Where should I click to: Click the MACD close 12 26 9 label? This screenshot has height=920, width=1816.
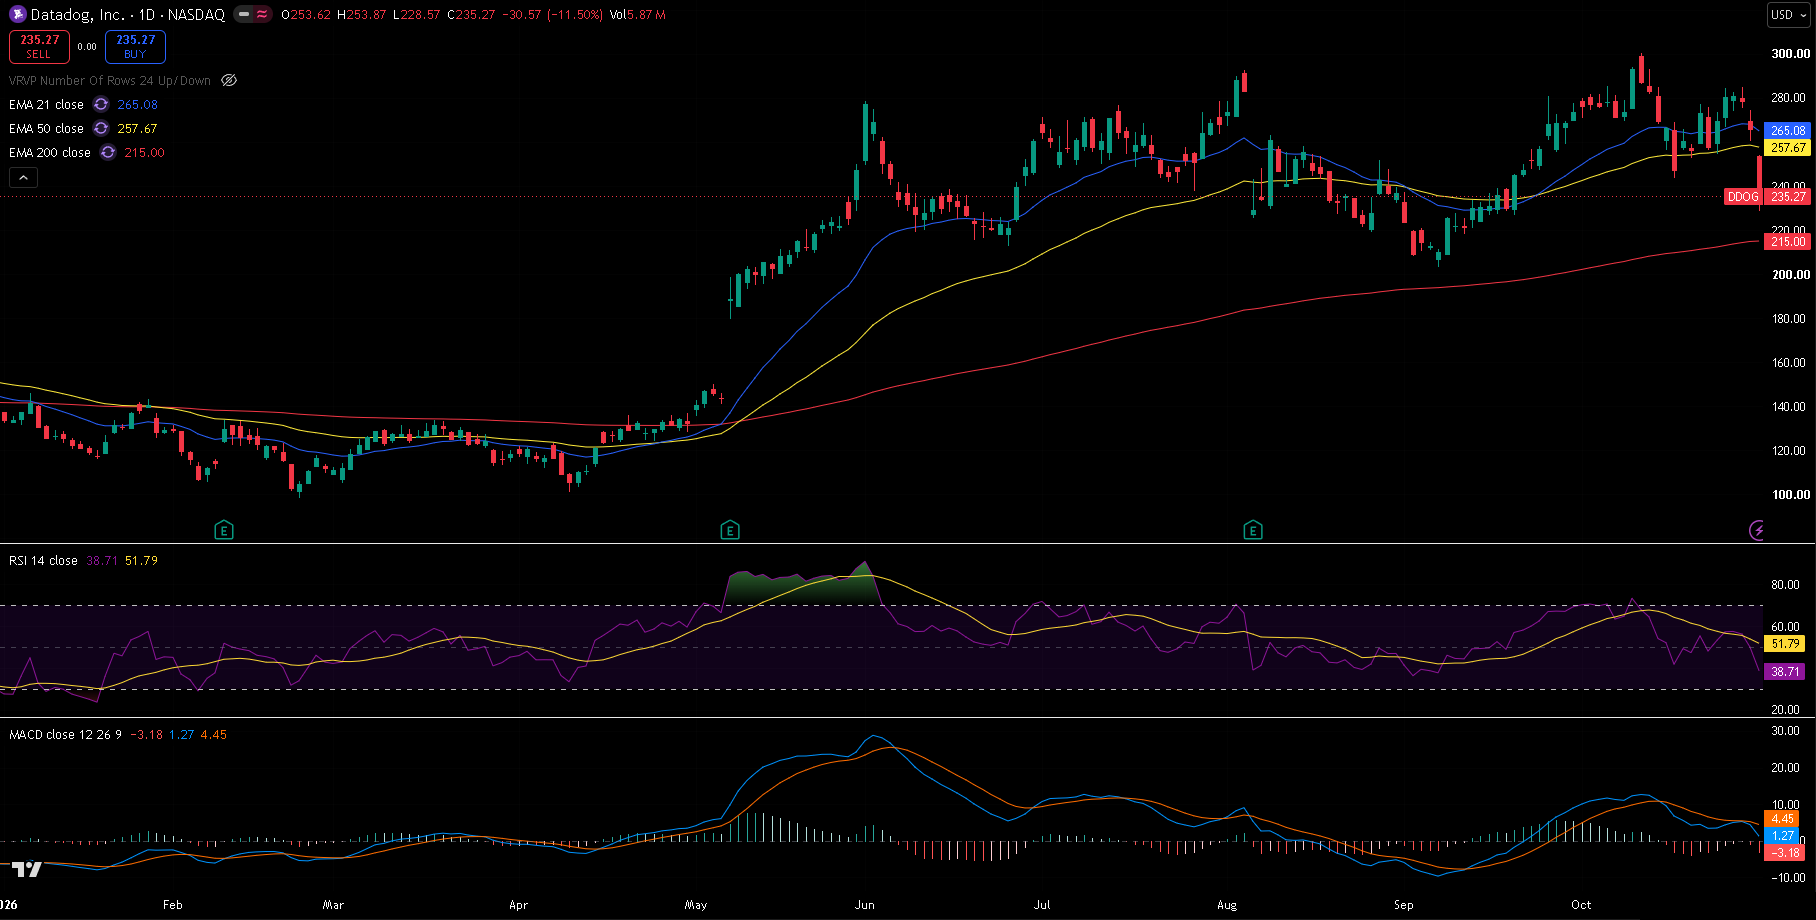(x=65, y=734)
